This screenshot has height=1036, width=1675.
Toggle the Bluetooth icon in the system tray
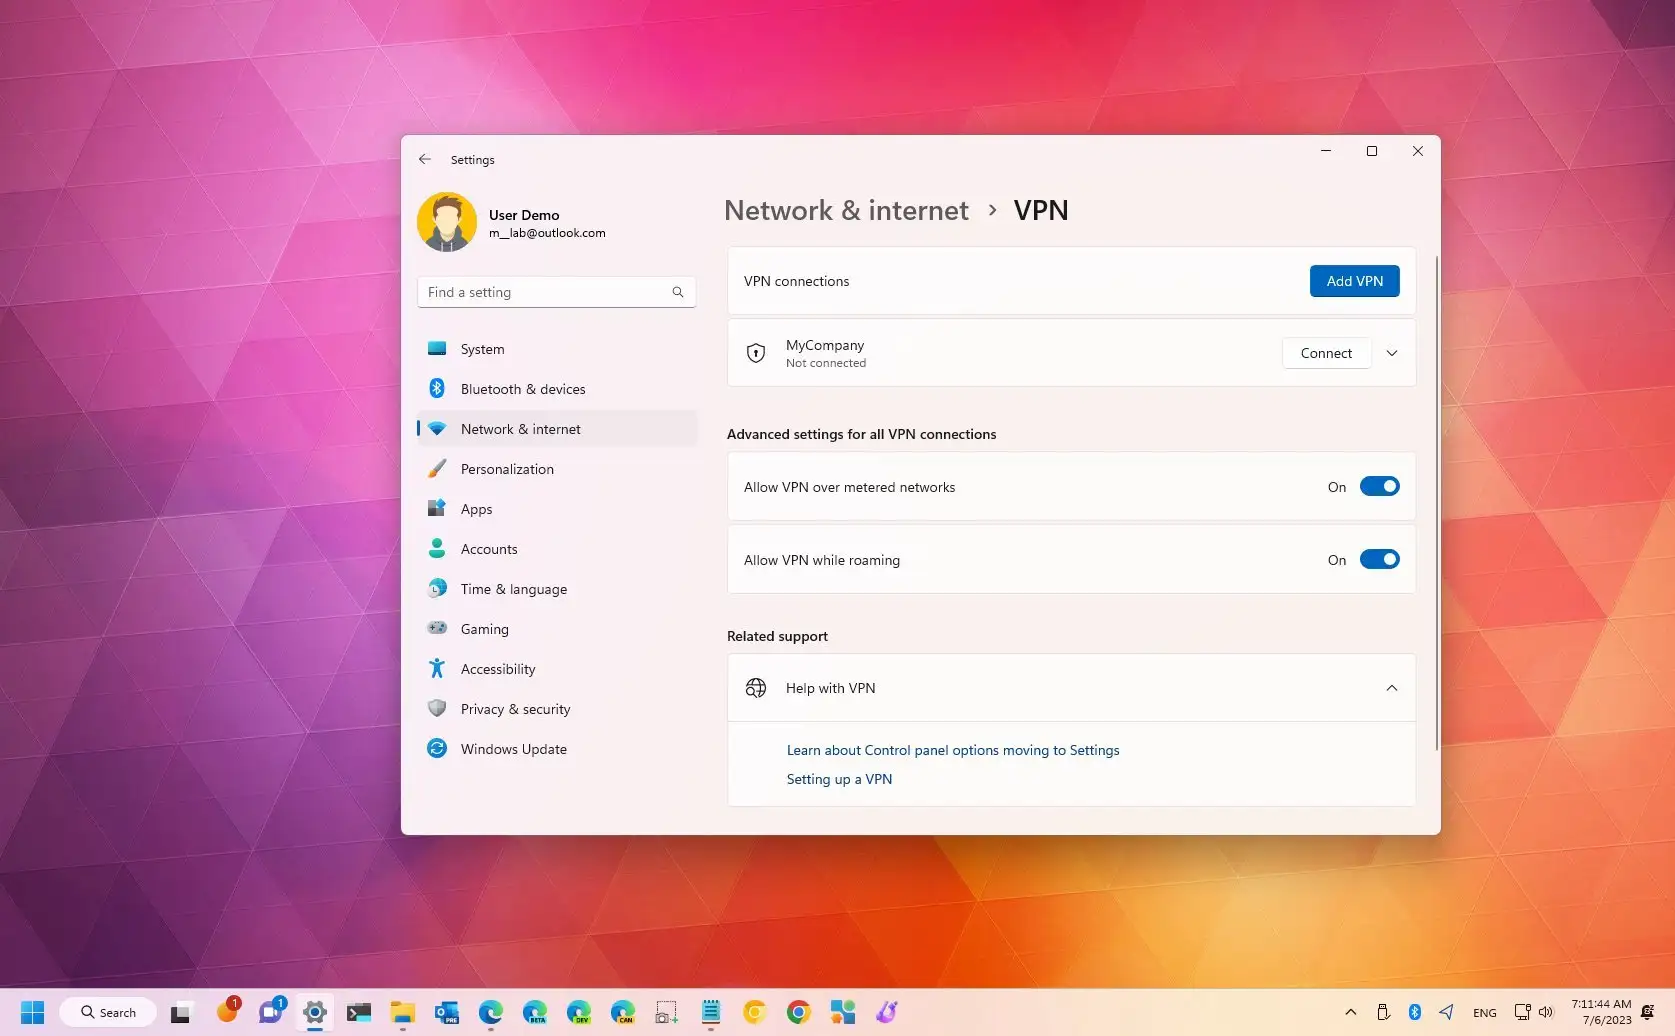[1415, 1011]
